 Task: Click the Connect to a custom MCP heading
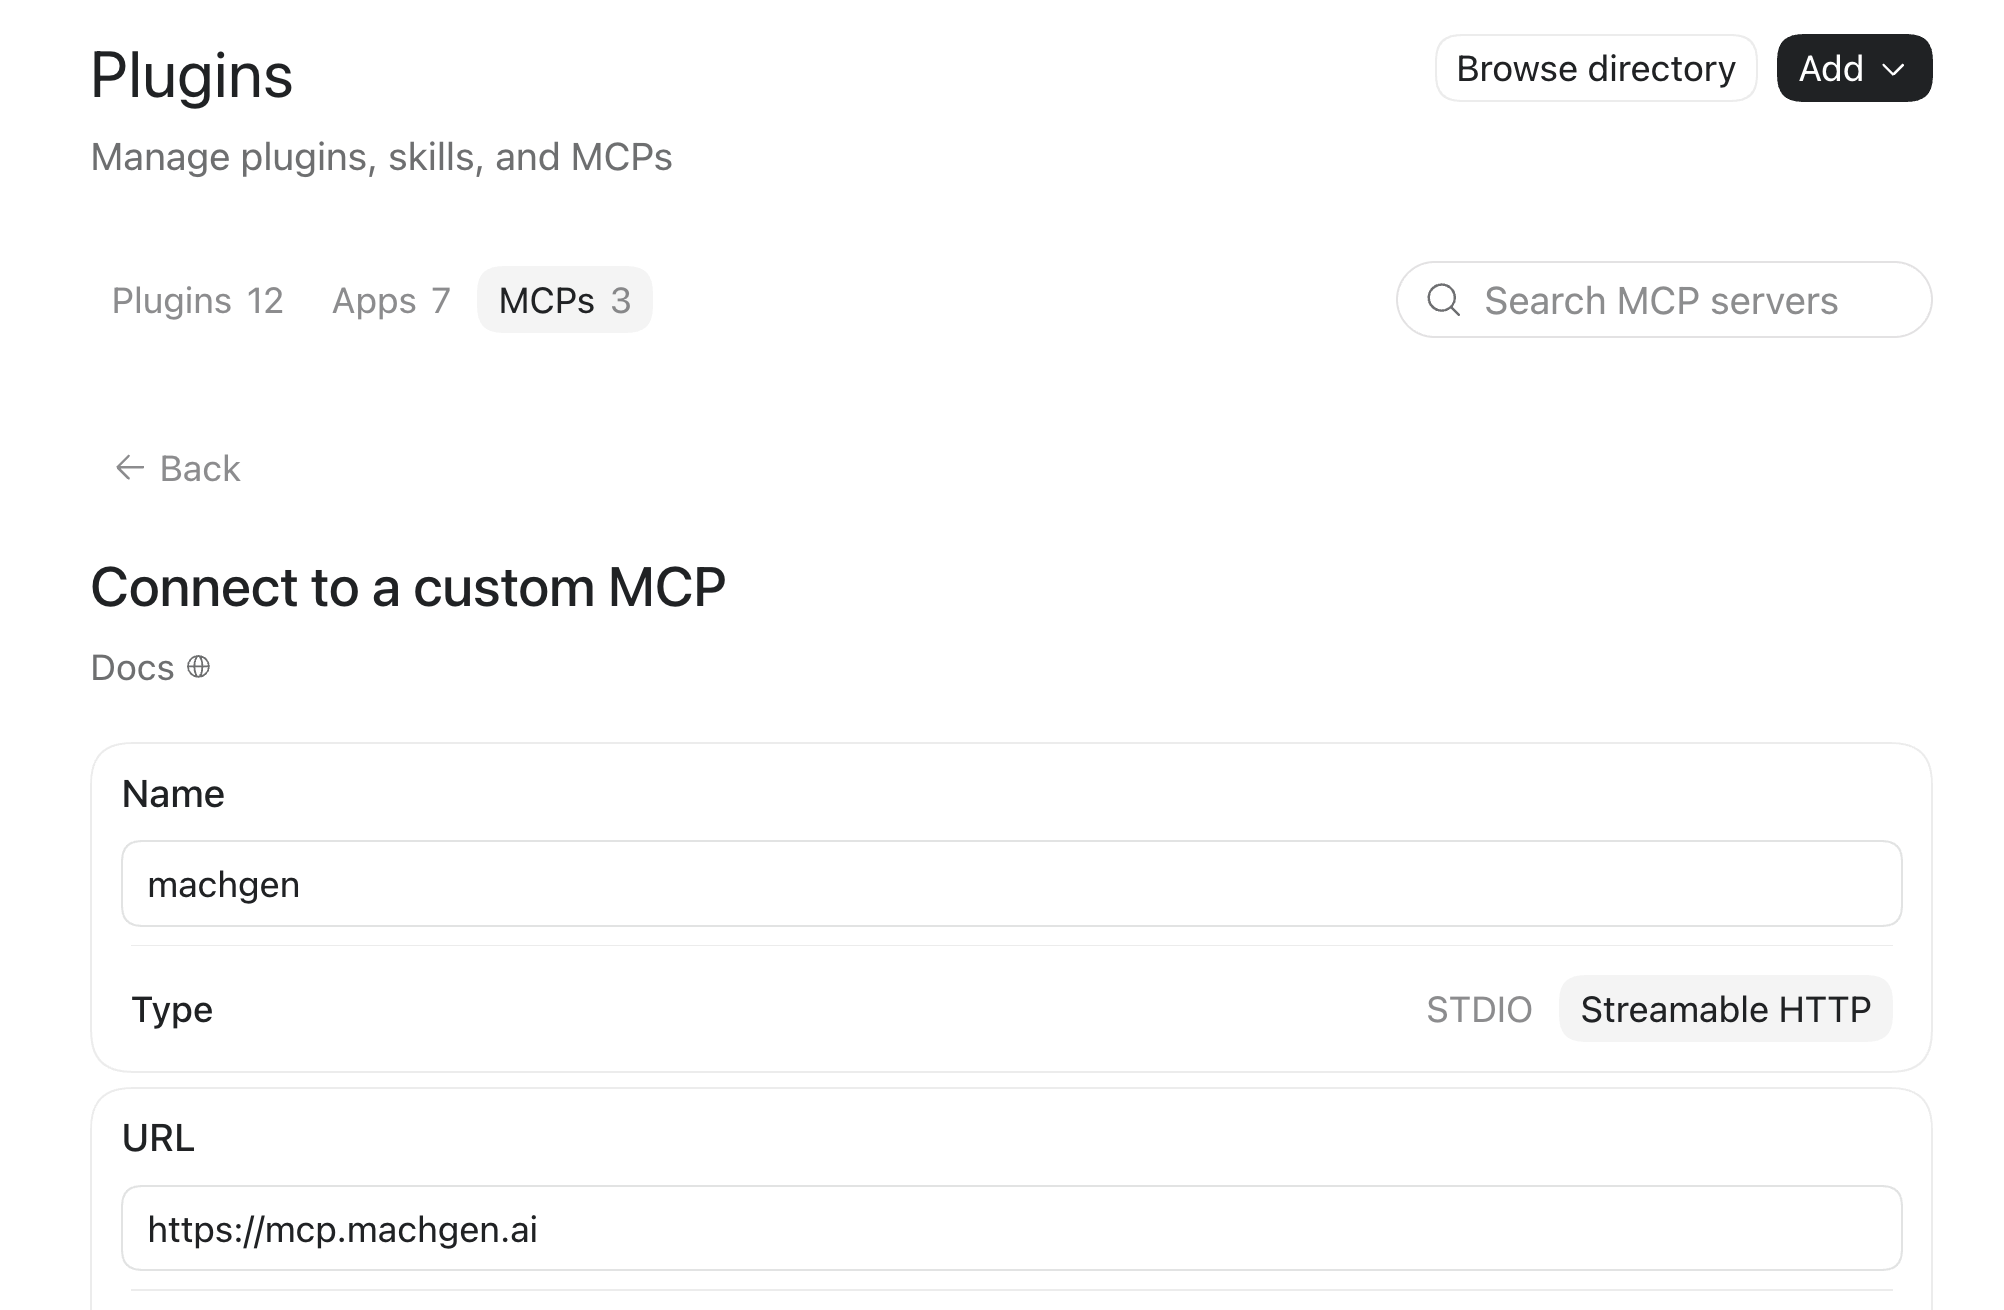[x=408, y=587]
